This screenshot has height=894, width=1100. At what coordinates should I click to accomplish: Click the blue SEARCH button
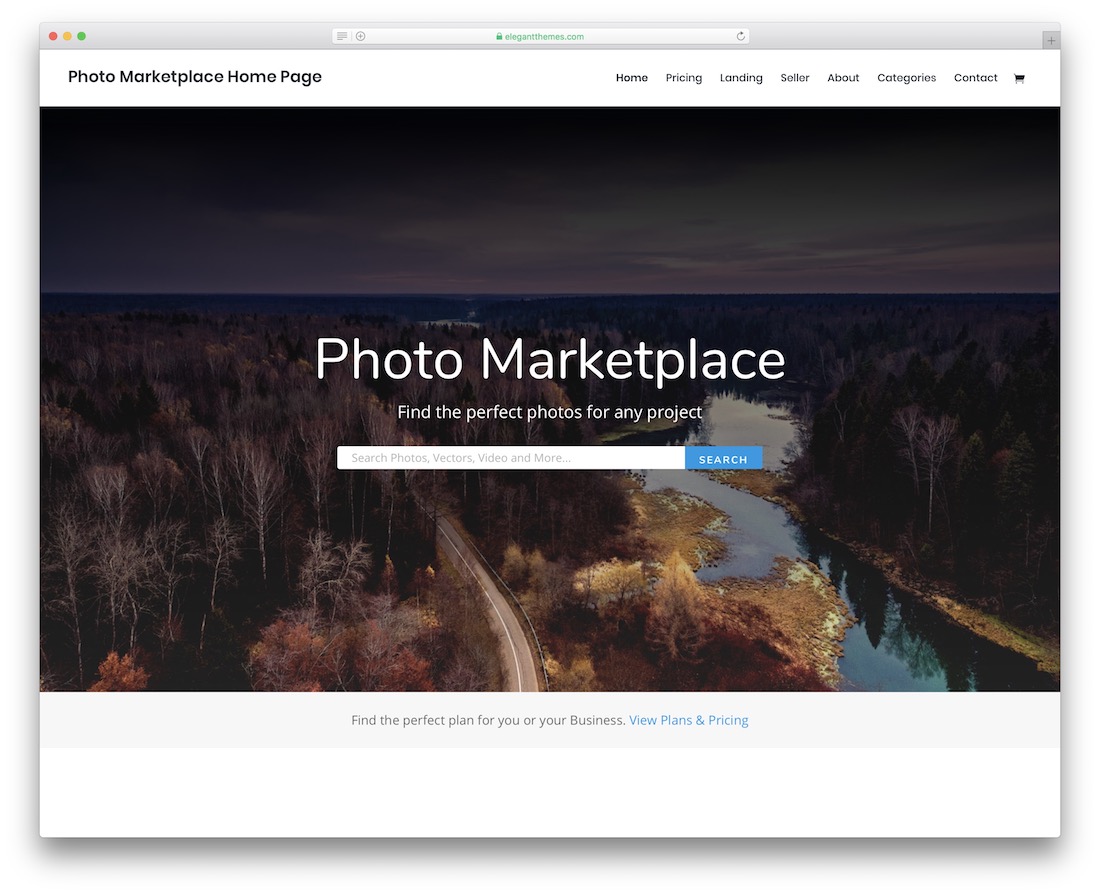723,458
